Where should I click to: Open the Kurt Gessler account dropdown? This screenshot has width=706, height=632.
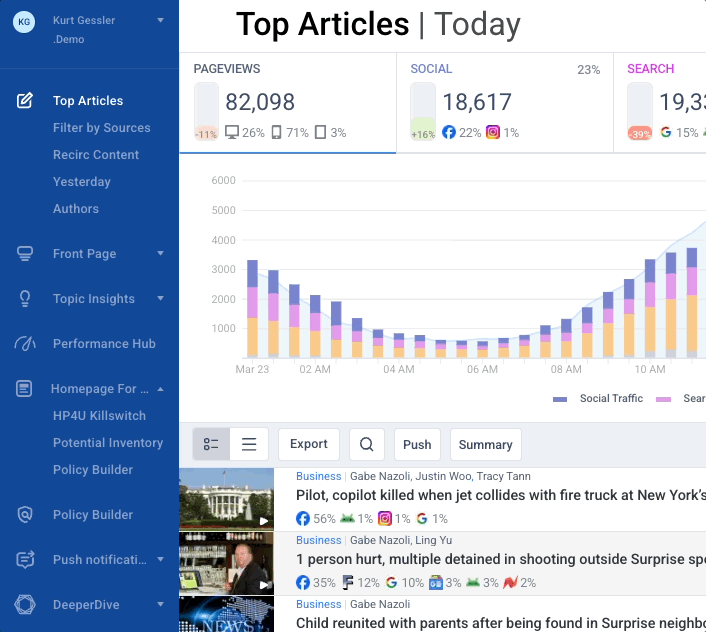tap(160, 20)
